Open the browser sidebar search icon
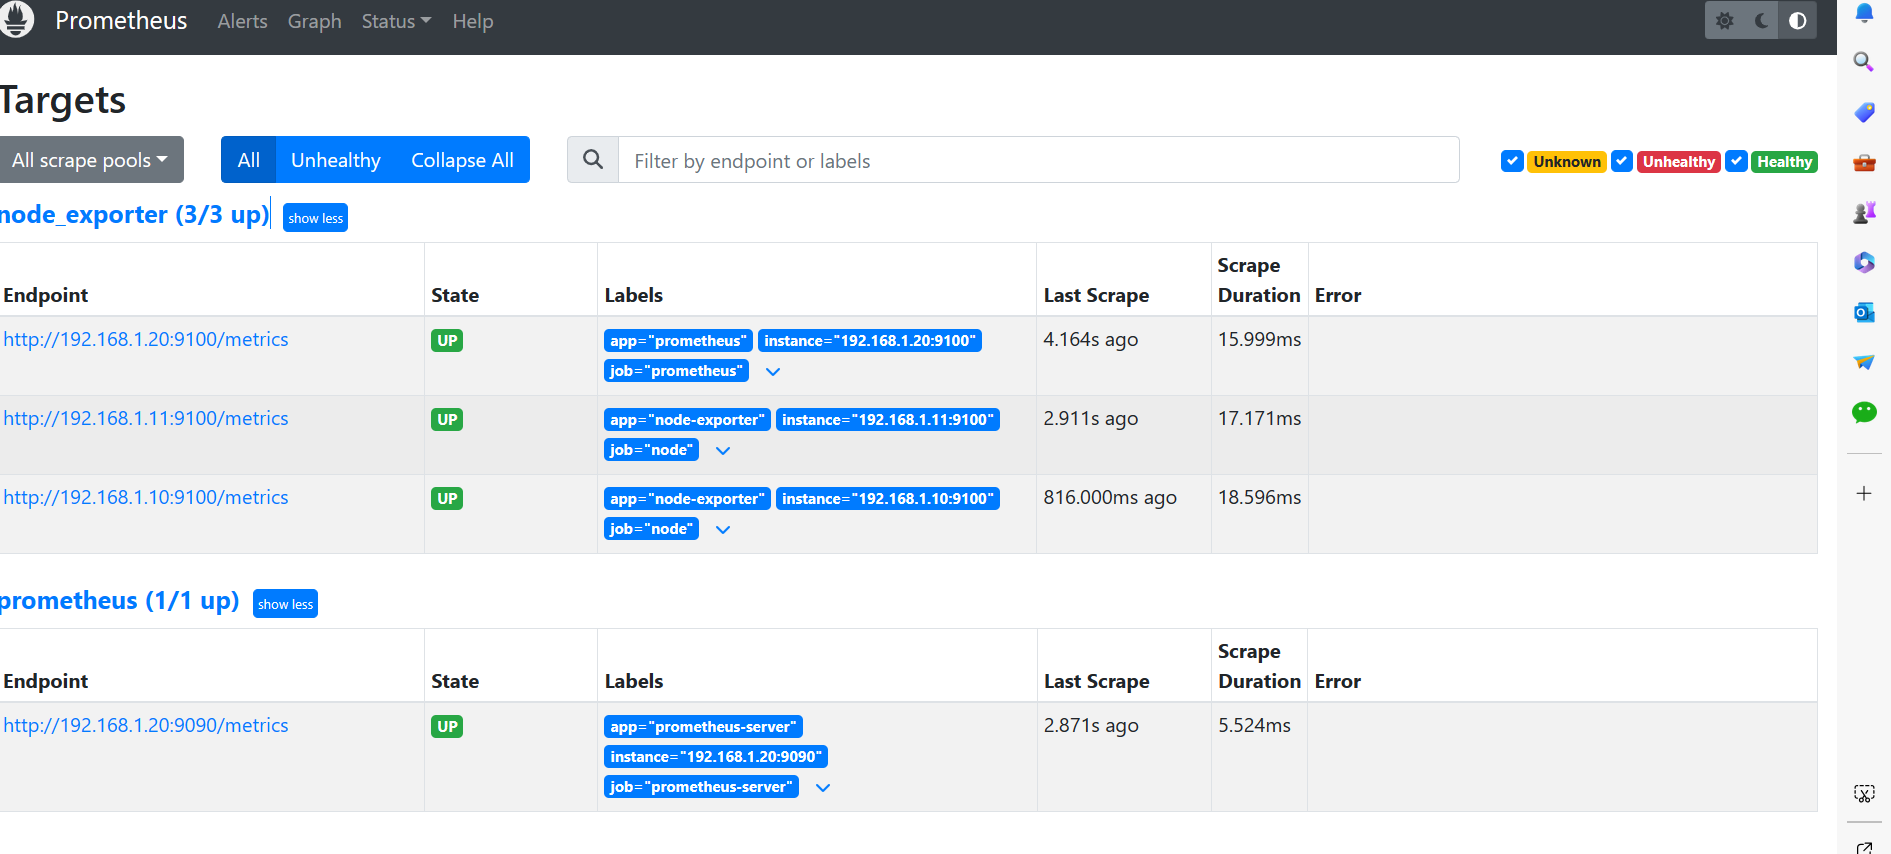 click(1864, 62)
